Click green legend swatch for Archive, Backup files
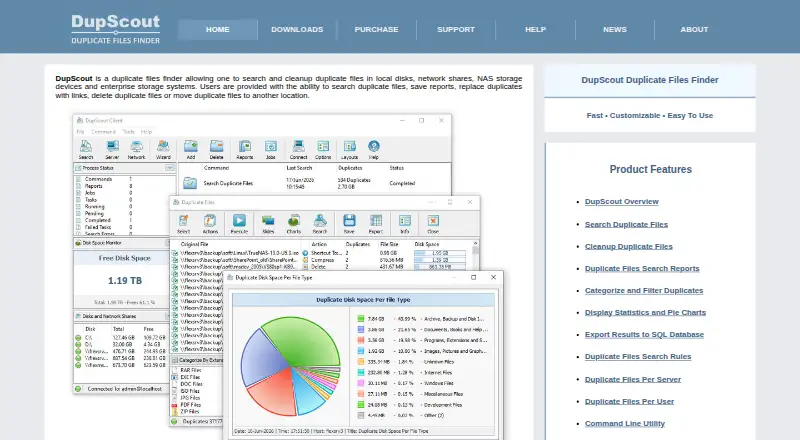The height and width of the screenshot is (440, 800). pyautogui.click(x=361, y=319)
